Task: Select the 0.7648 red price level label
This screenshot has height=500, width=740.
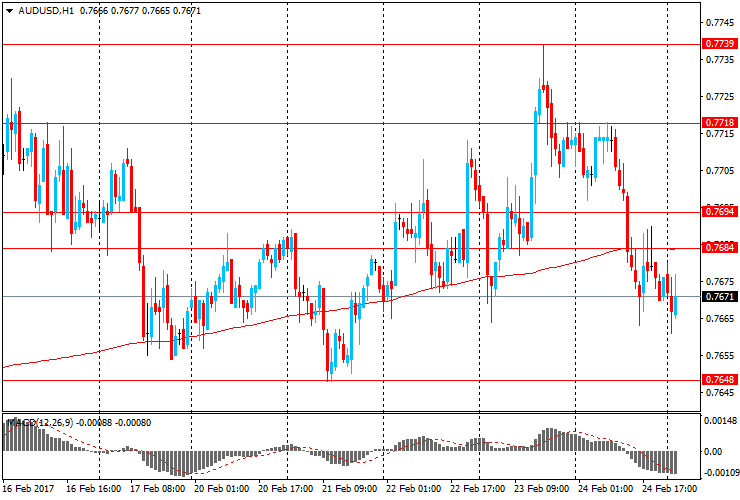Action: (x=719, y=380)
